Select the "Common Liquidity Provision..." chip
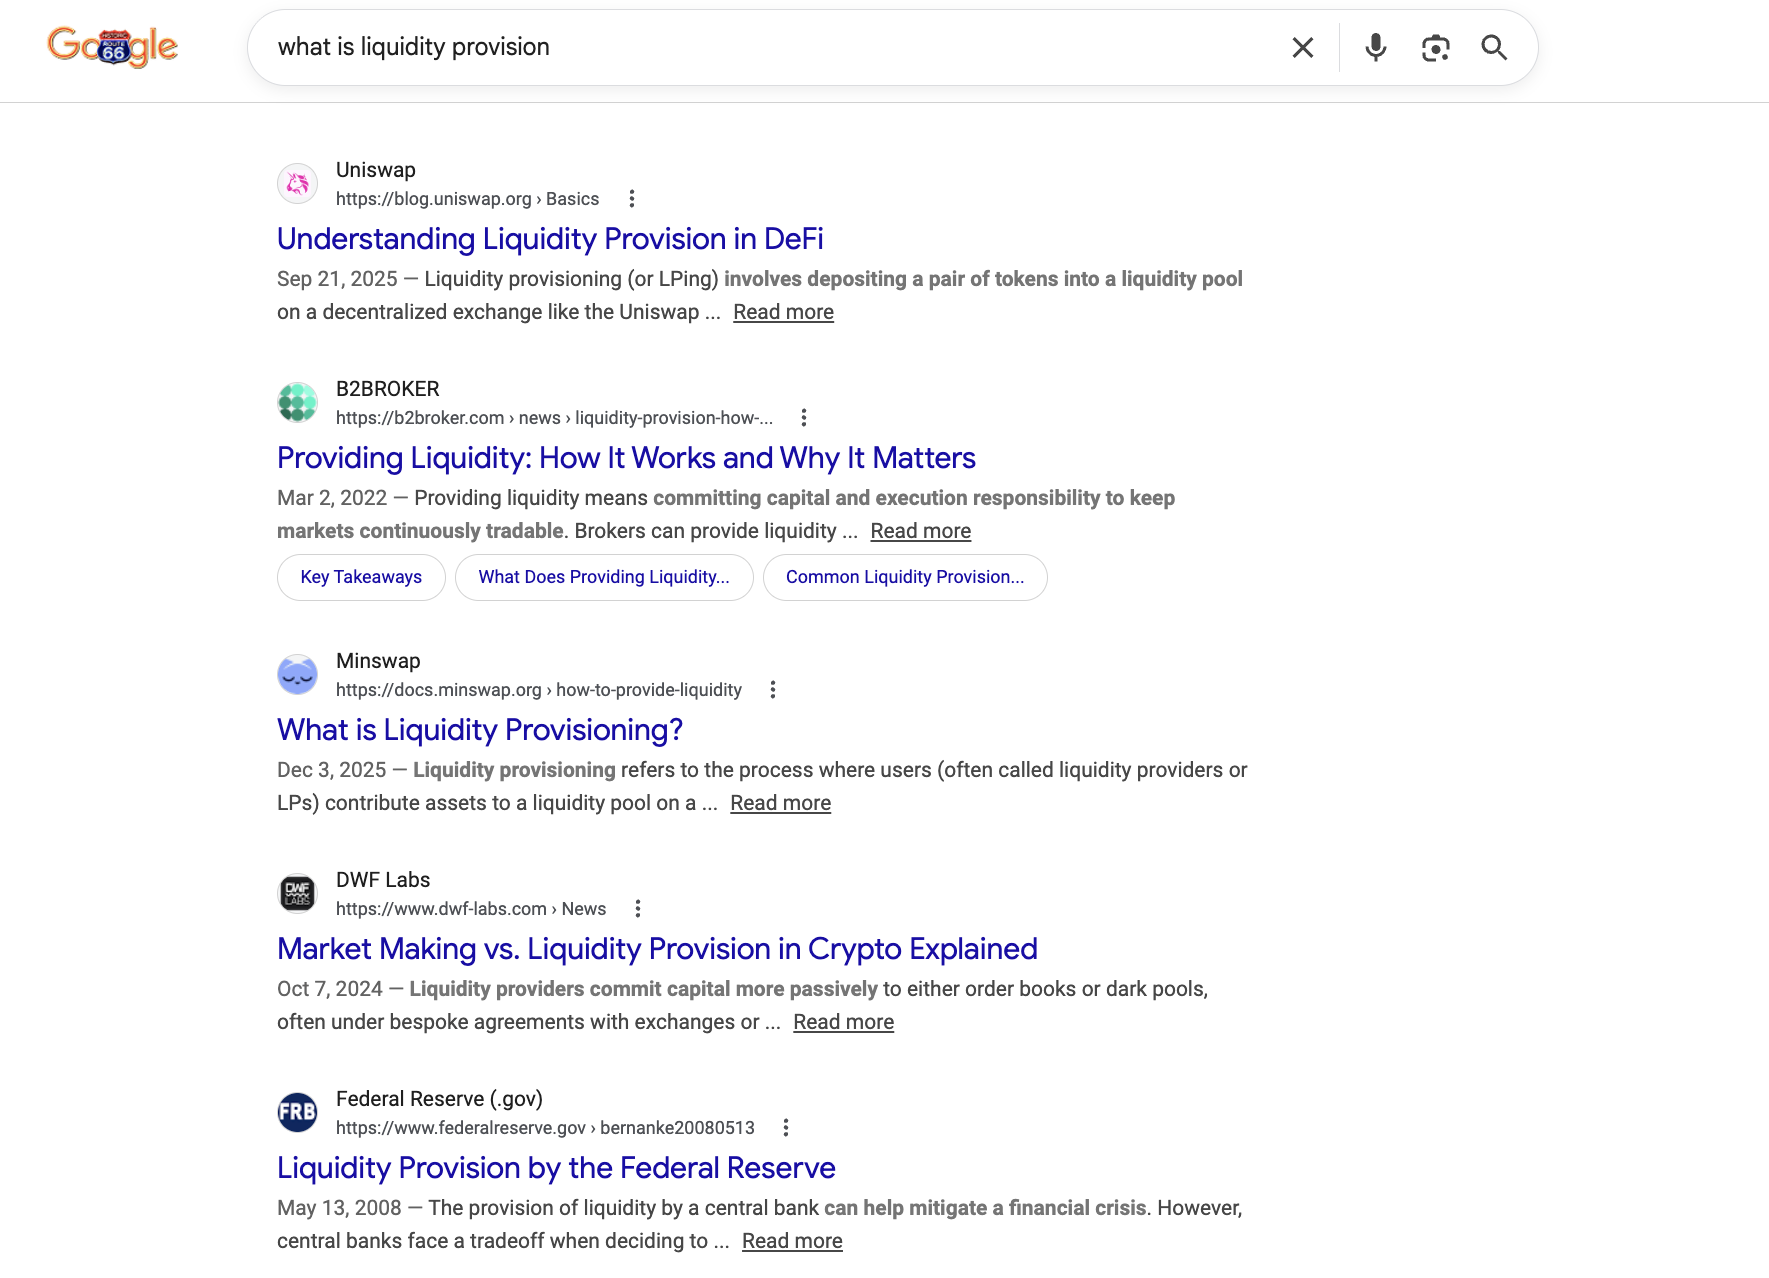The width and height of the screenshot is (1769, 1278). point(905,577)
